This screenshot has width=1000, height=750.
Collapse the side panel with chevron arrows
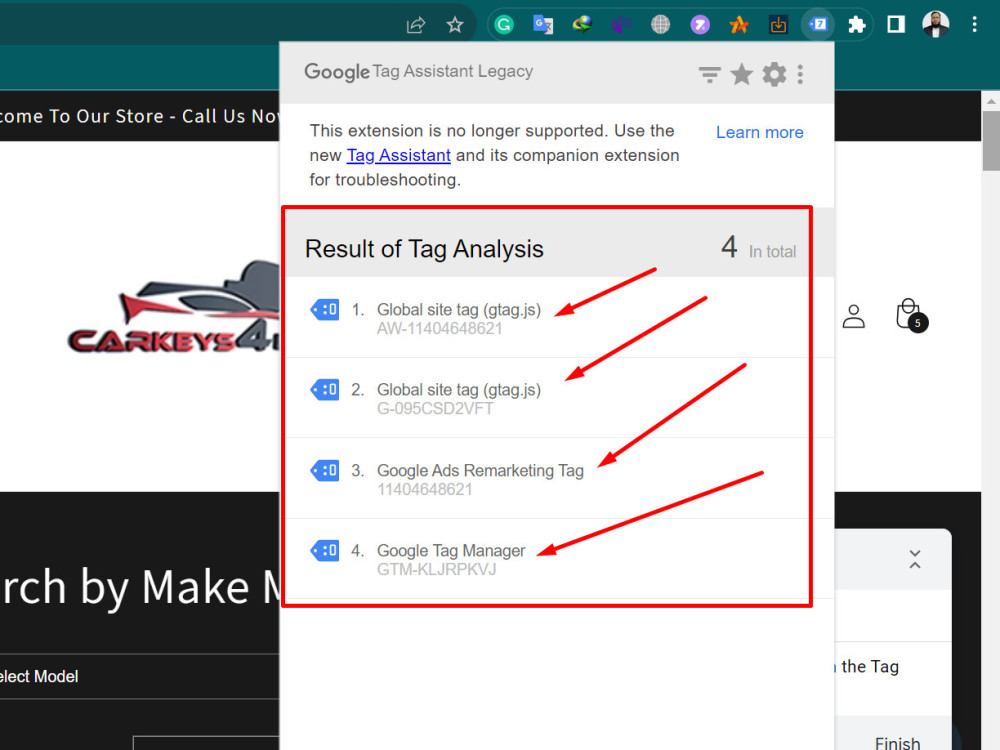click(x=915, y=559)
